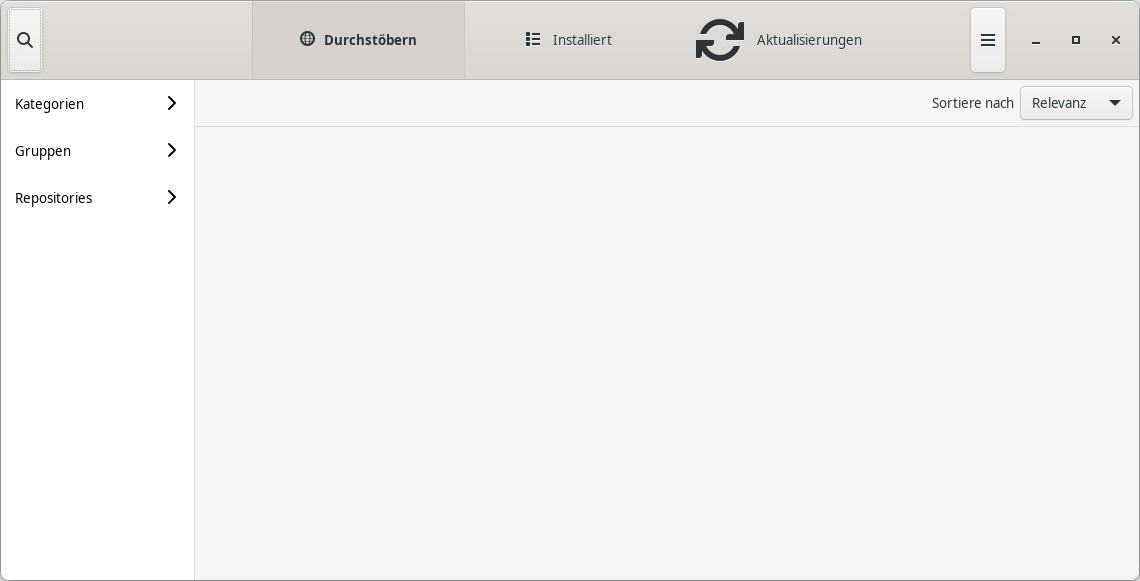1140x581 pixels.
Task: Expand the Gruppen section
Action: [x=97, y=150]
